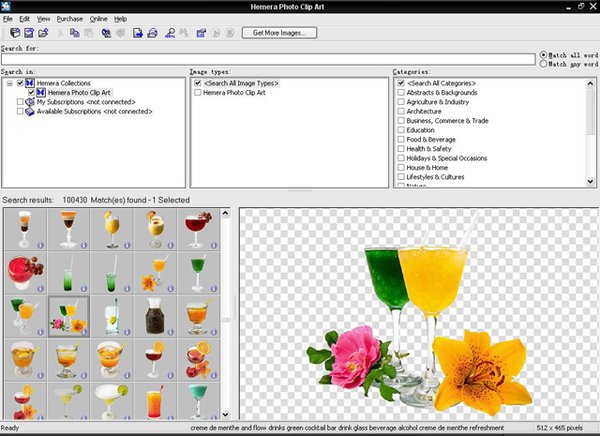Viewport: 600px width, 436px height.
Task: Click the Business, Commerce & Trade label
Action: 447,121
